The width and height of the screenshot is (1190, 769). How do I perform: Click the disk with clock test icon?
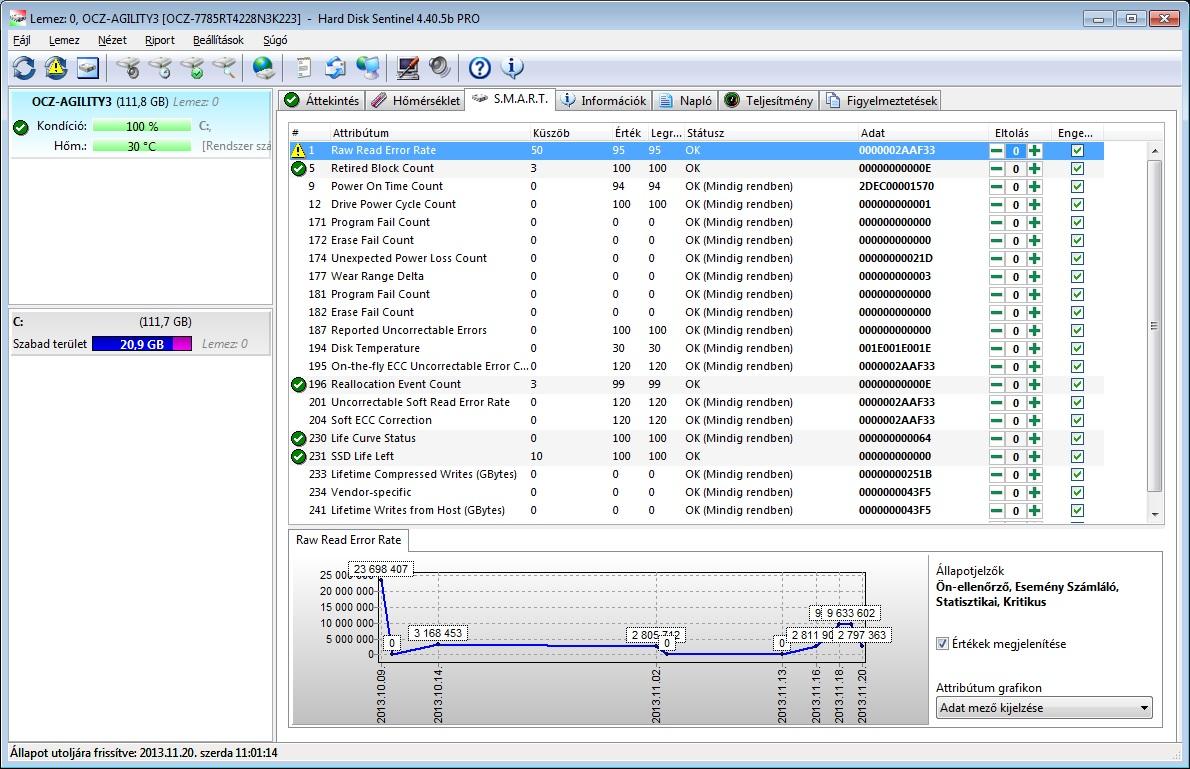[x=161, y=68]
